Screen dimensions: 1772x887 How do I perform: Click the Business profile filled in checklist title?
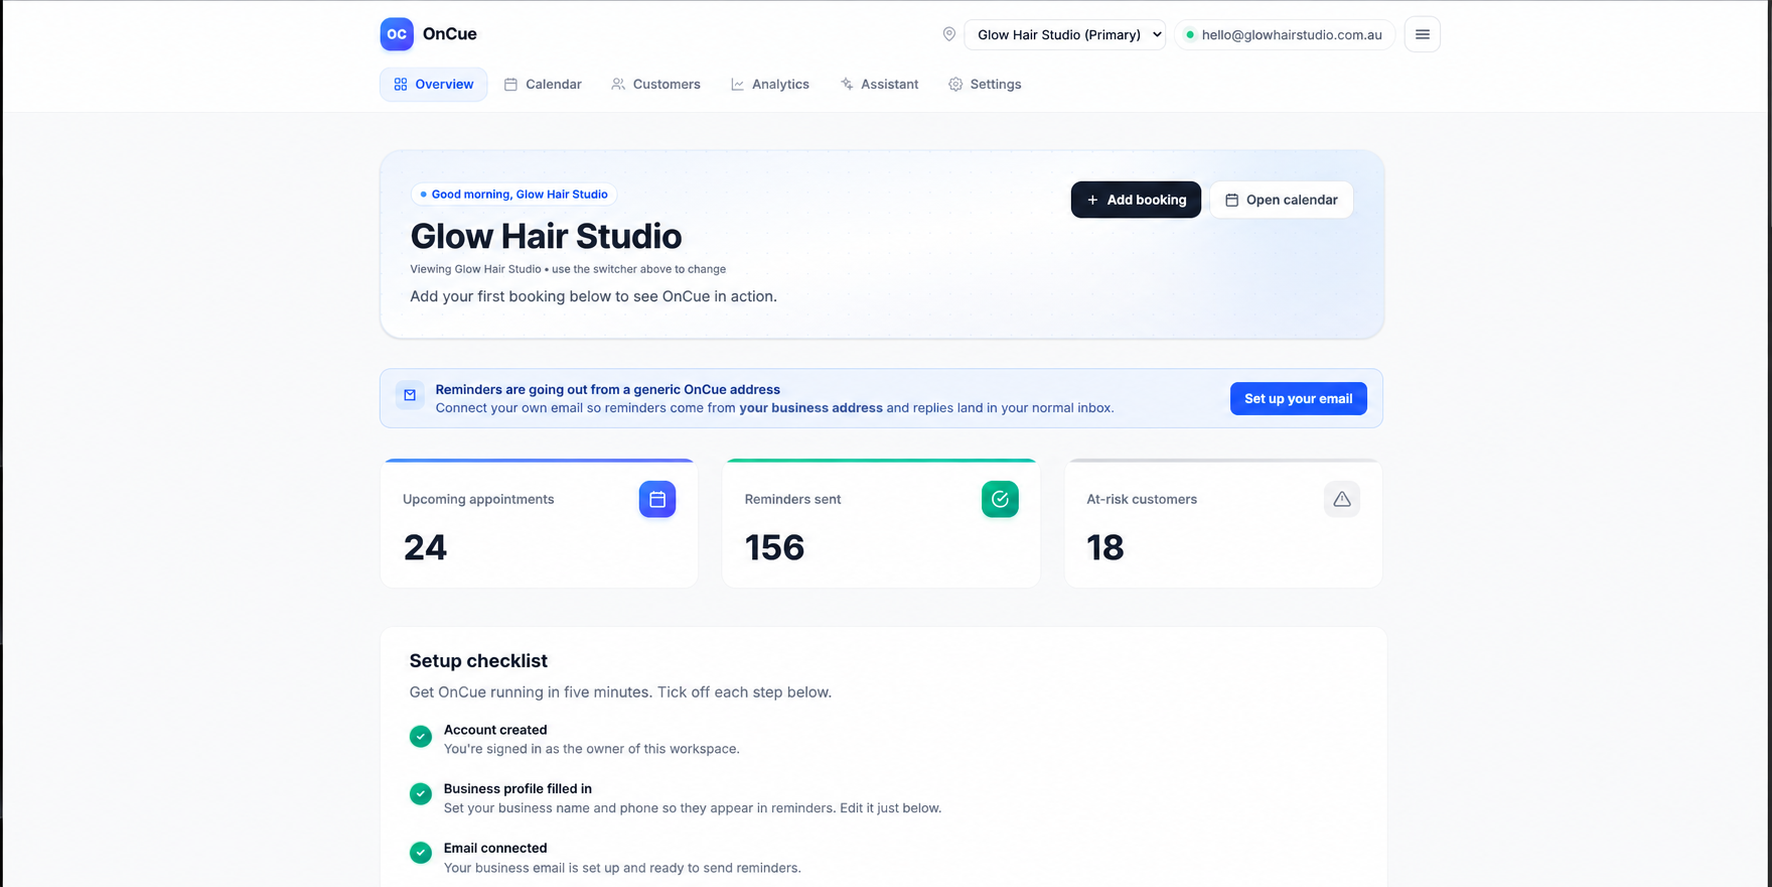click(x=518, y=789)
